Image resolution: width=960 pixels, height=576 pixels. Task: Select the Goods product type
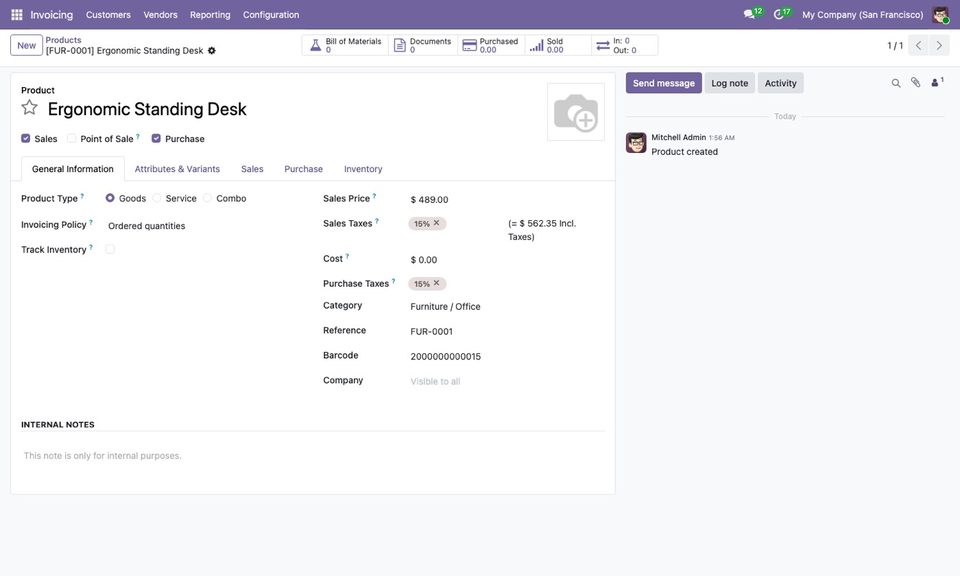tap(110, 198)
